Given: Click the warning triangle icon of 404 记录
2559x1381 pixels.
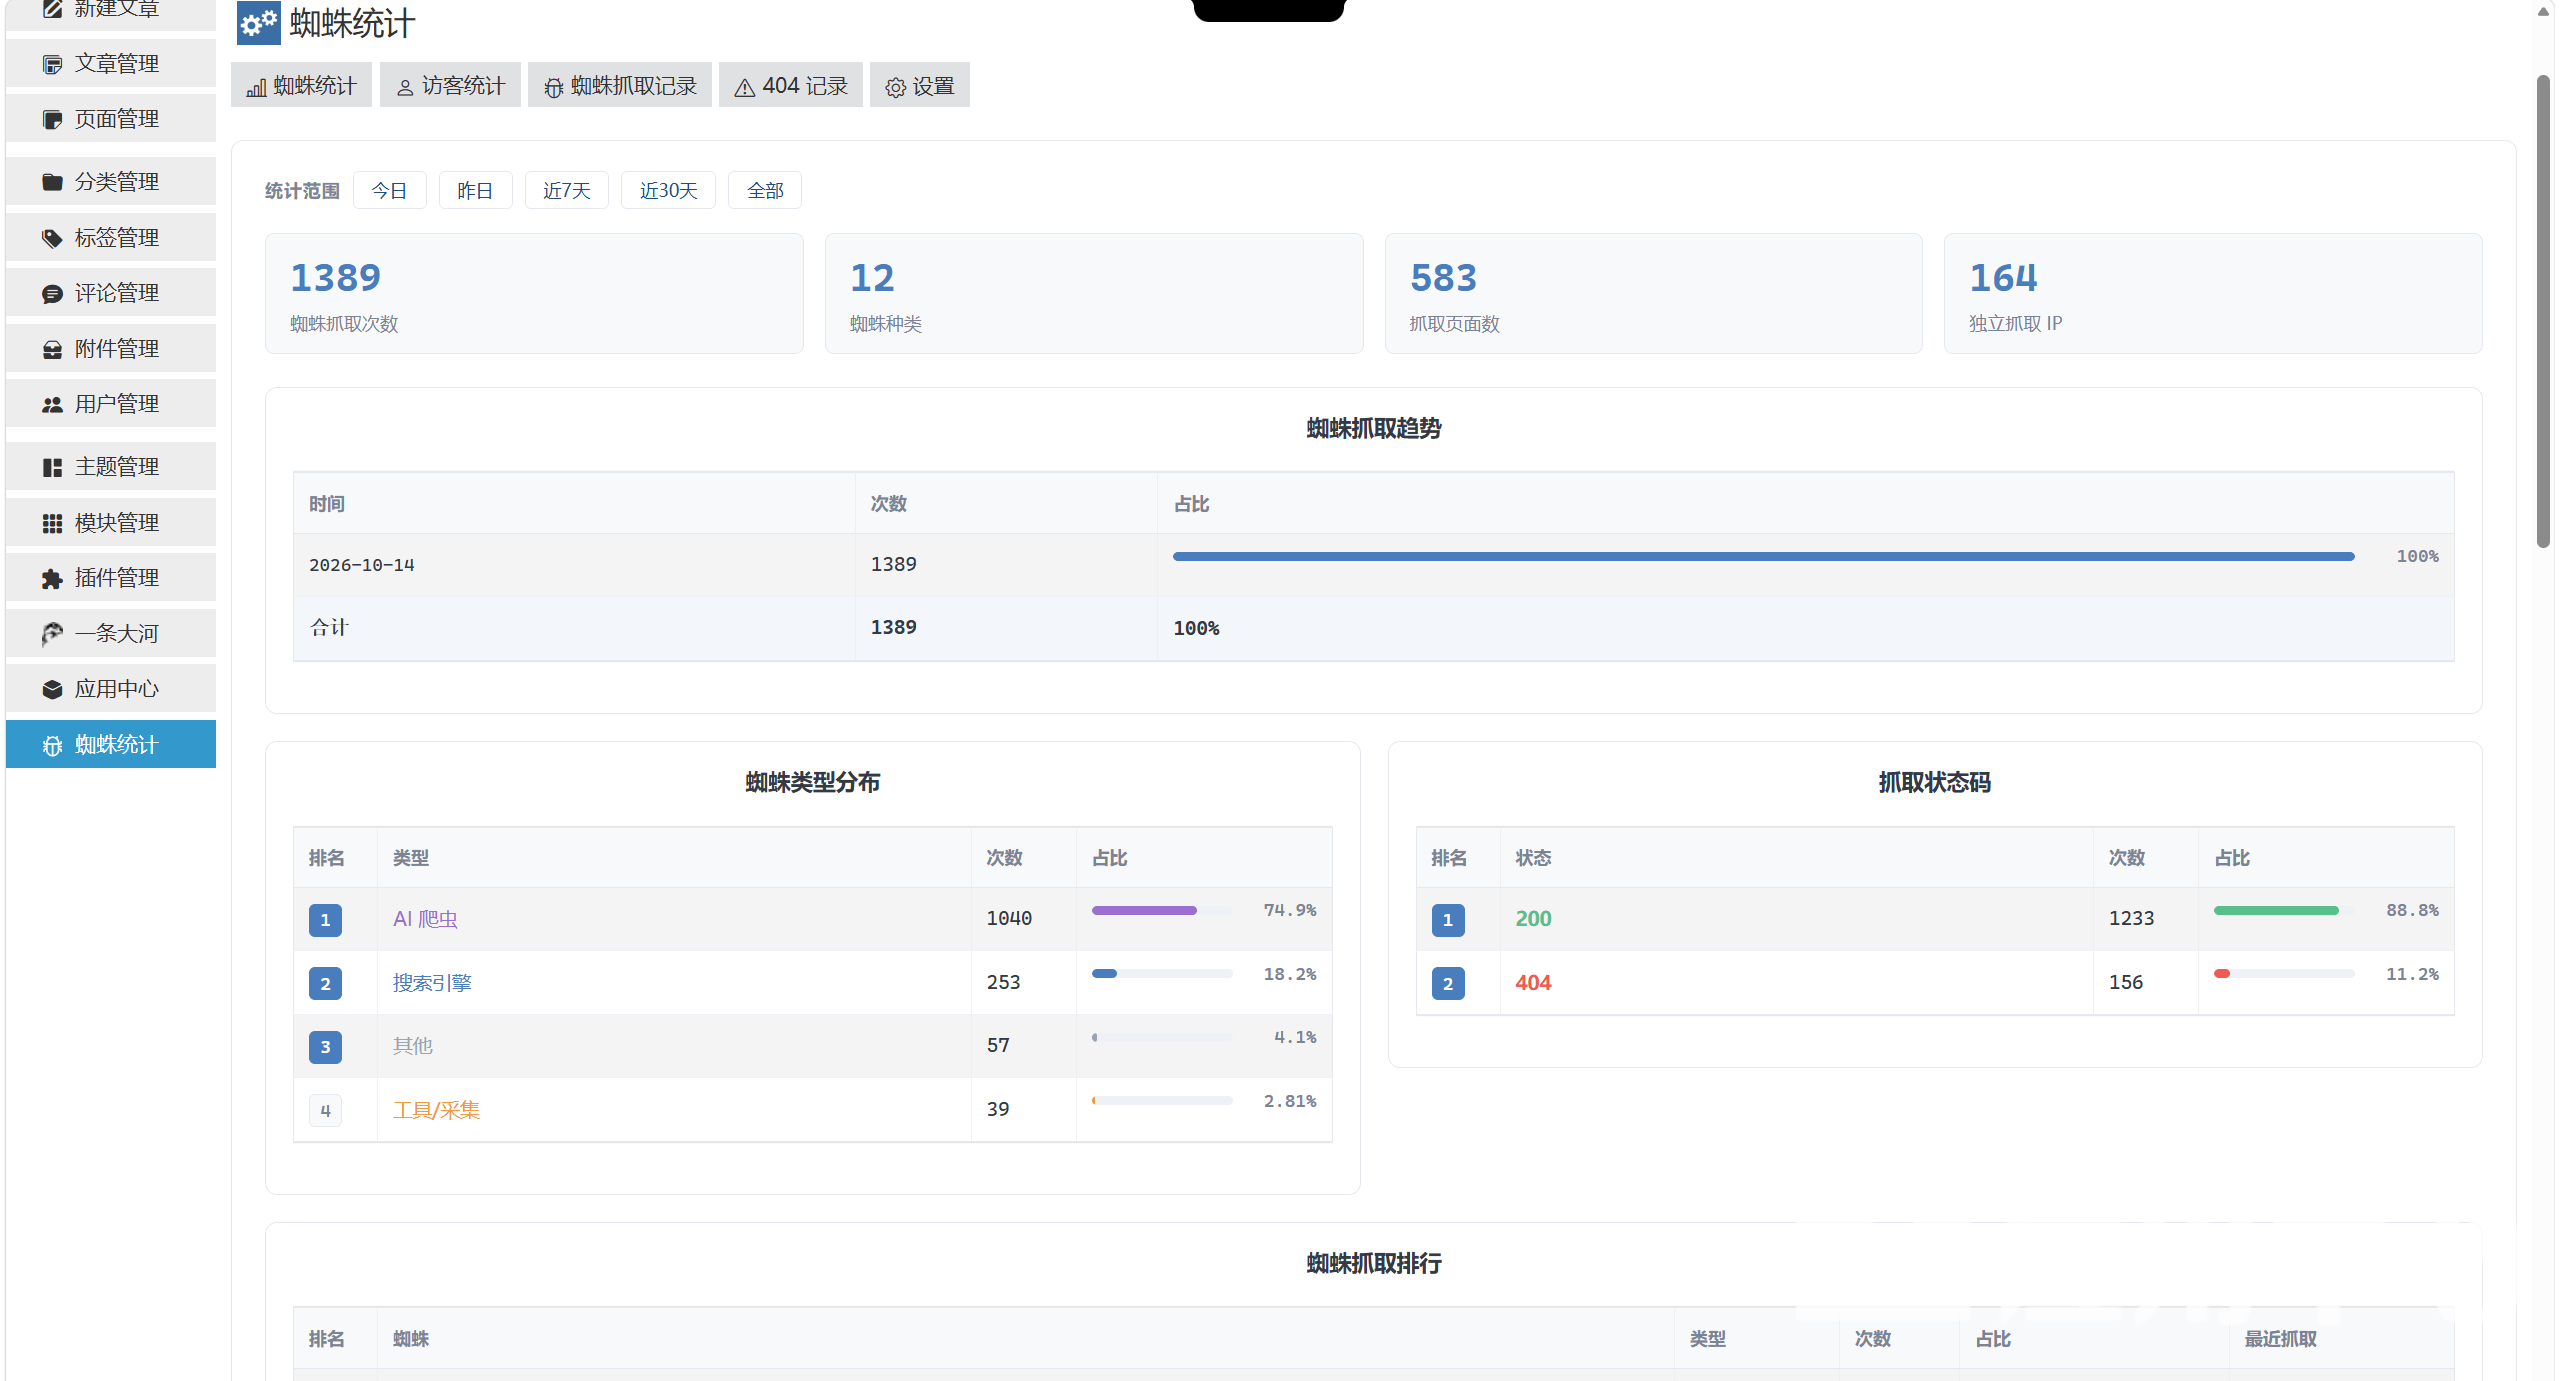Looking at the screenshot, I should click(x=744, y=88).
